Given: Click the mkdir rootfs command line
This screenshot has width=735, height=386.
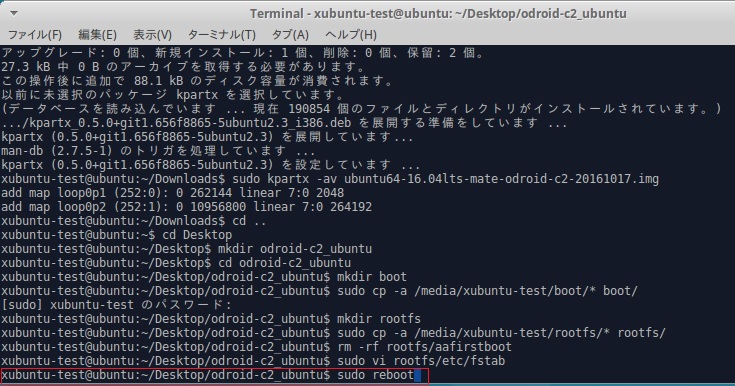Looking at the screenshot, I should (x=211, y=319).
